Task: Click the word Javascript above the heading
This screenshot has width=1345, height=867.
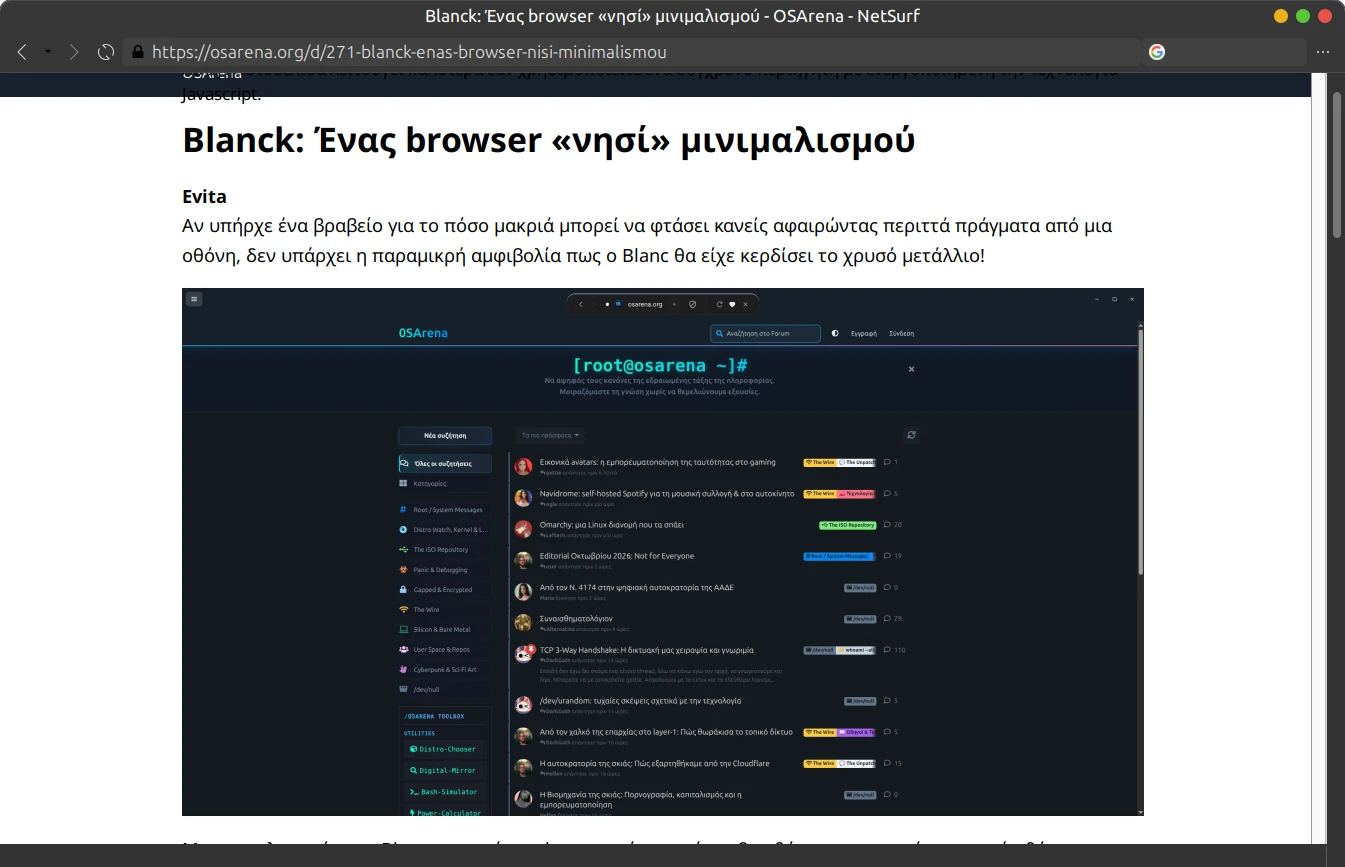Action: (x=221, y=95)
